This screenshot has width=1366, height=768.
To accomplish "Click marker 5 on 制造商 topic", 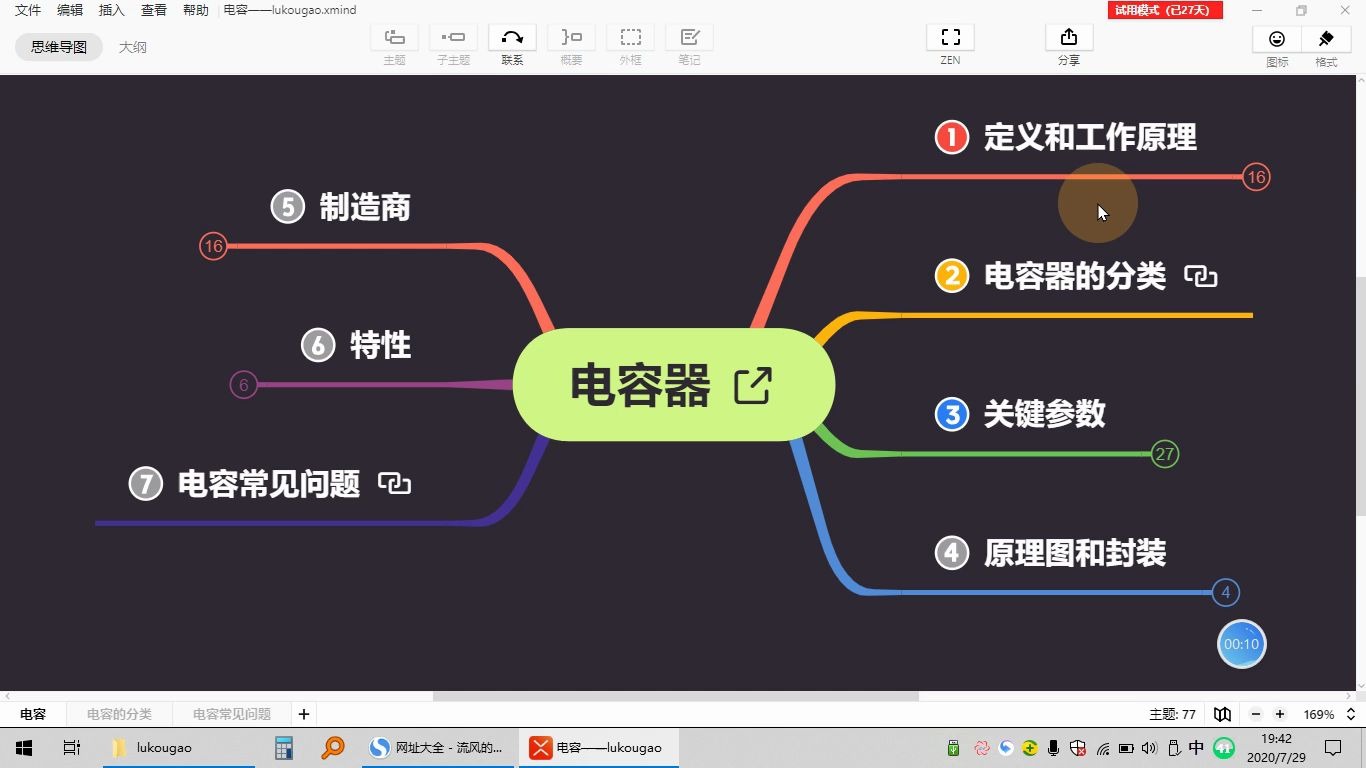I will (287, 207).
